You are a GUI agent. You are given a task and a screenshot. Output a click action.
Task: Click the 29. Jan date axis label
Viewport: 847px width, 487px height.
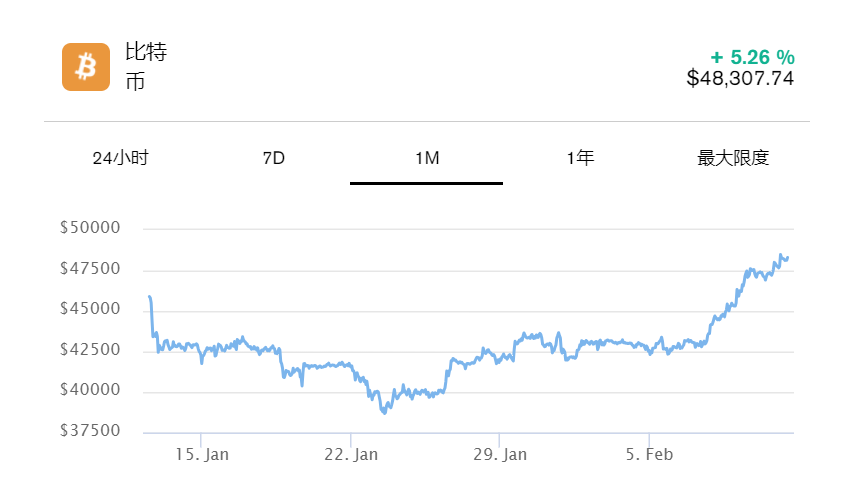click(x=500, y=455)
